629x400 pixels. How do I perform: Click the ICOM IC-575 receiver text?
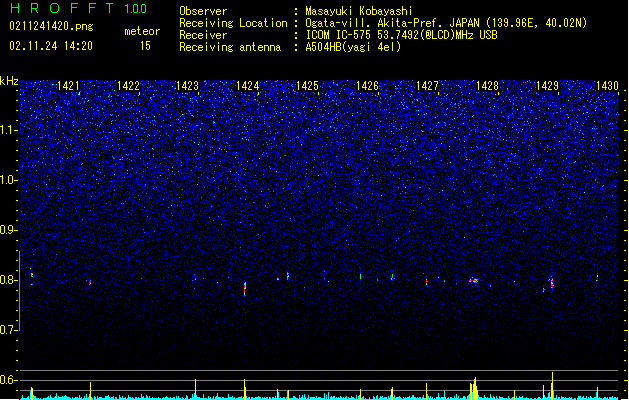point(401,35)
